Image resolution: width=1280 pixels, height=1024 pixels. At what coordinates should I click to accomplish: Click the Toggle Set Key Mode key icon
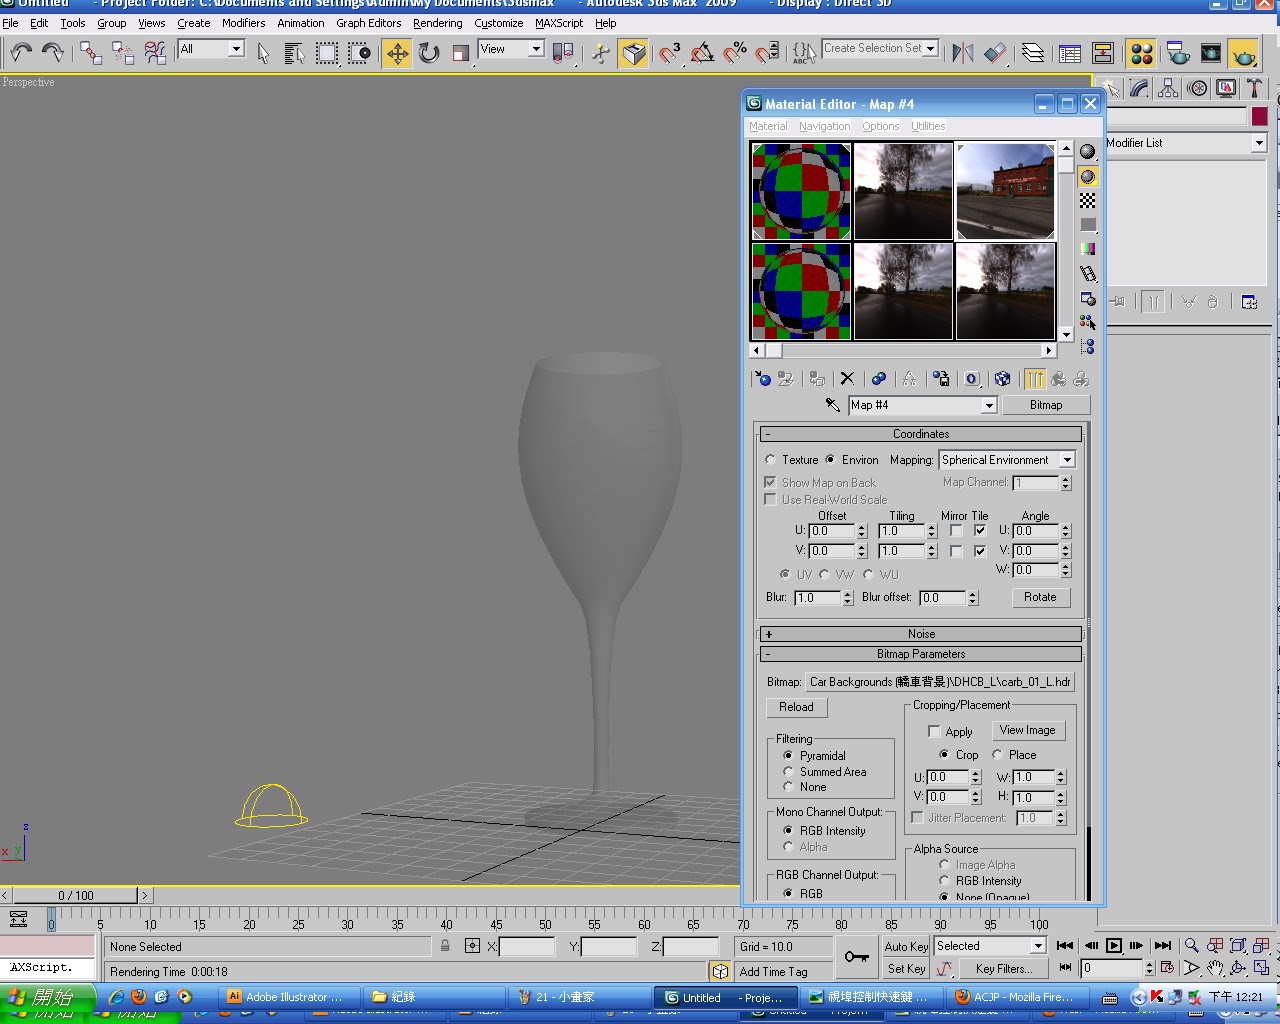click(857, 957)
